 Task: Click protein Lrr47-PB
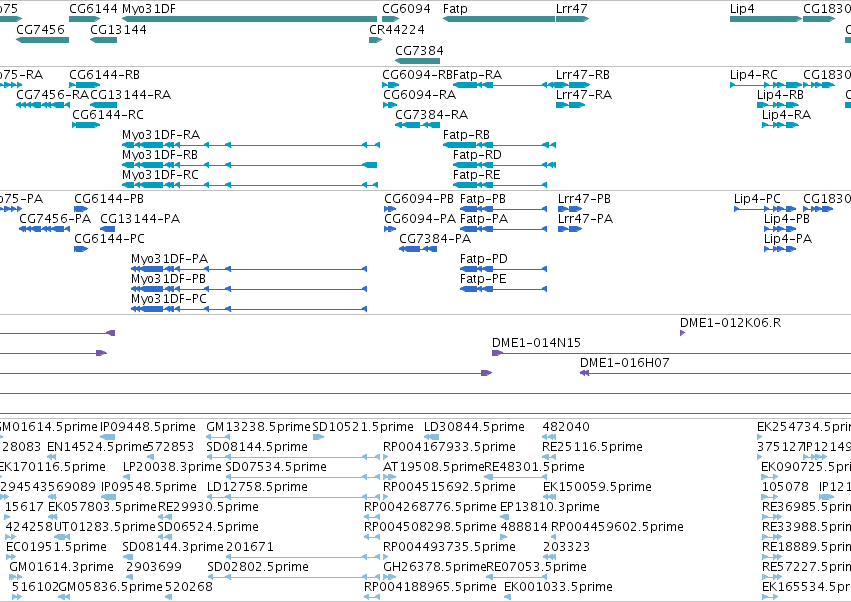[570, 209]
